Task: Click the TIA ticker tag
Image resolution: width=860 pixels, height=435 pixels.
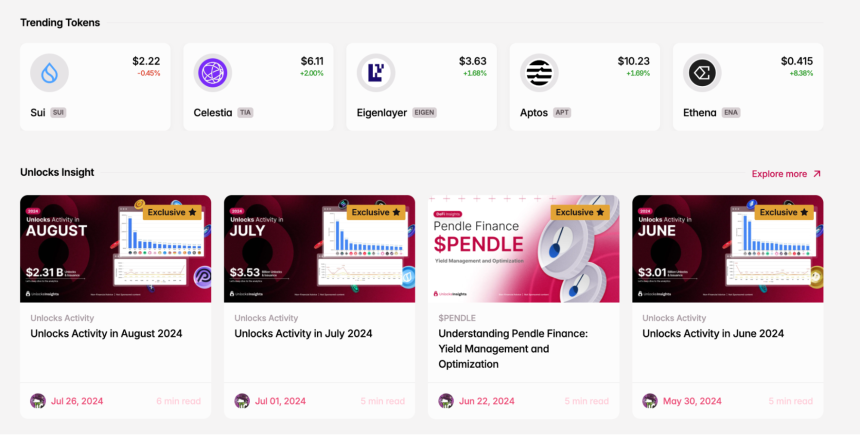Action: pyautogui.click(x=245, y=113)
